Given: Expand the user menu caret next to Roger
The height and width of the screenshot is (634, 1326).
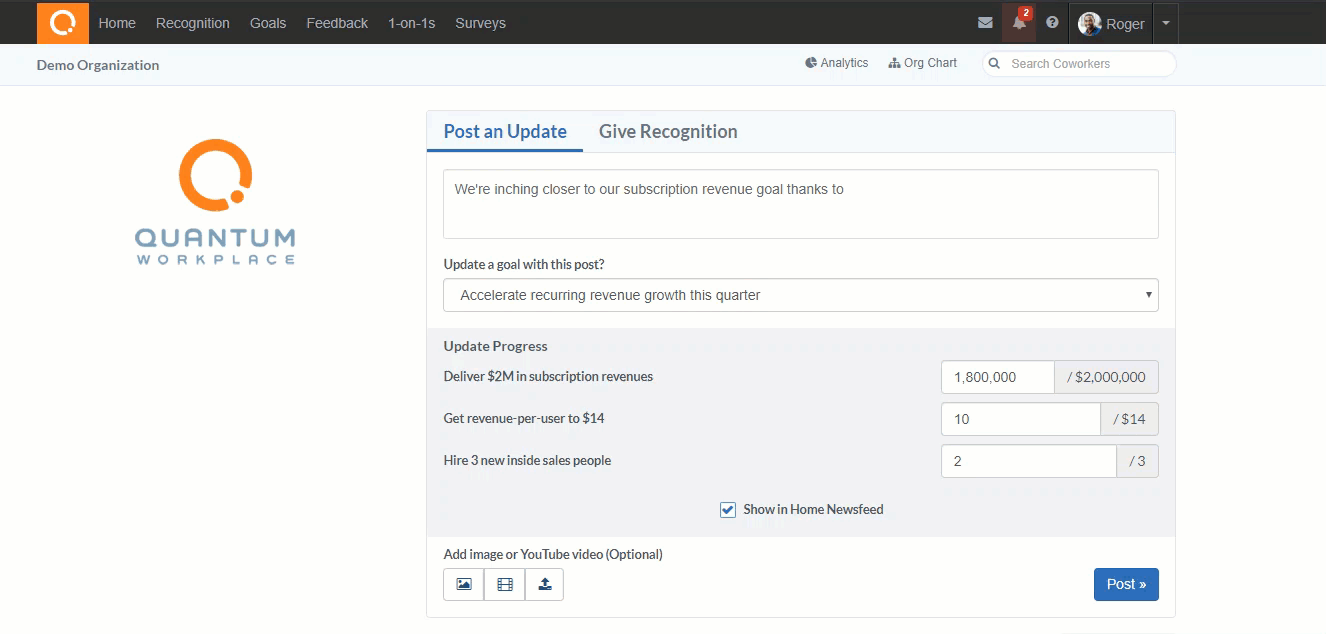Looking at the screenshot, I should 1166,23.
